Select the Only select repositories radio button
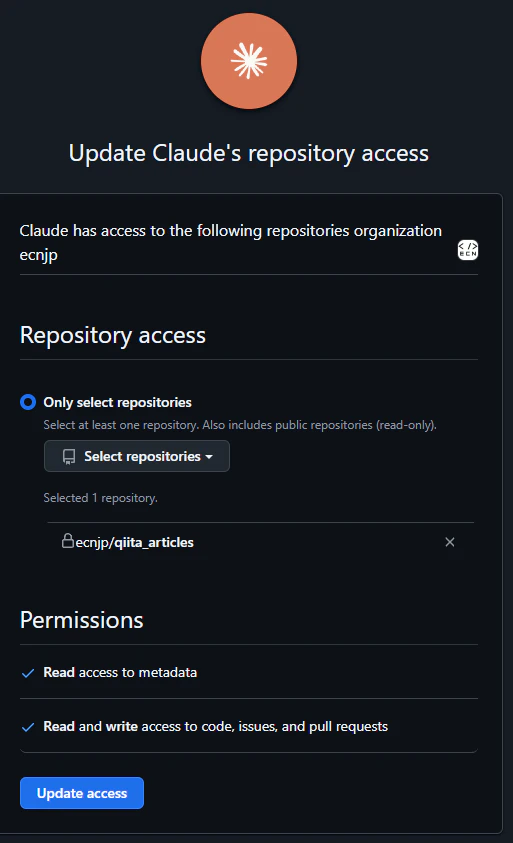The image size is (513, 843). [28, 402]
